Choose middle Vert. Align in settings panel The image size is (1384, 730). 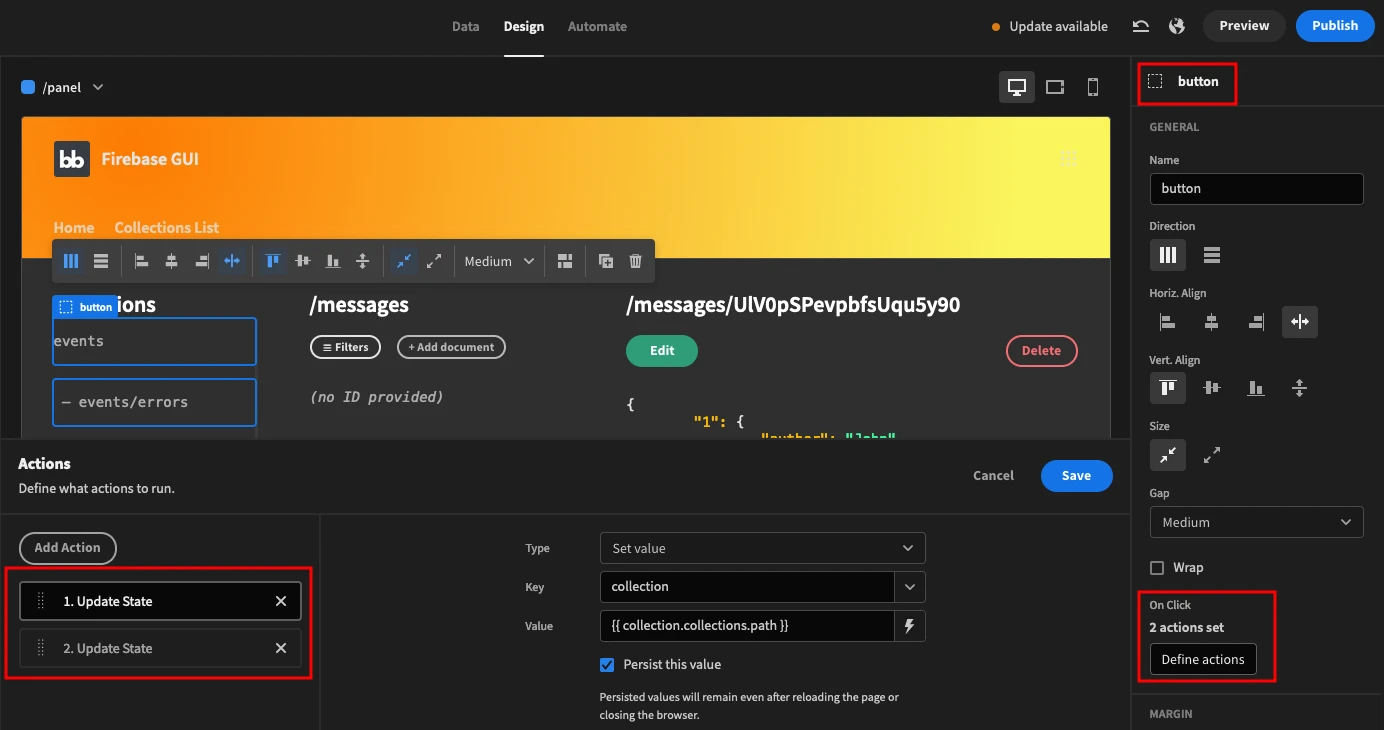pyautogui.click(x=1212, y=387)
